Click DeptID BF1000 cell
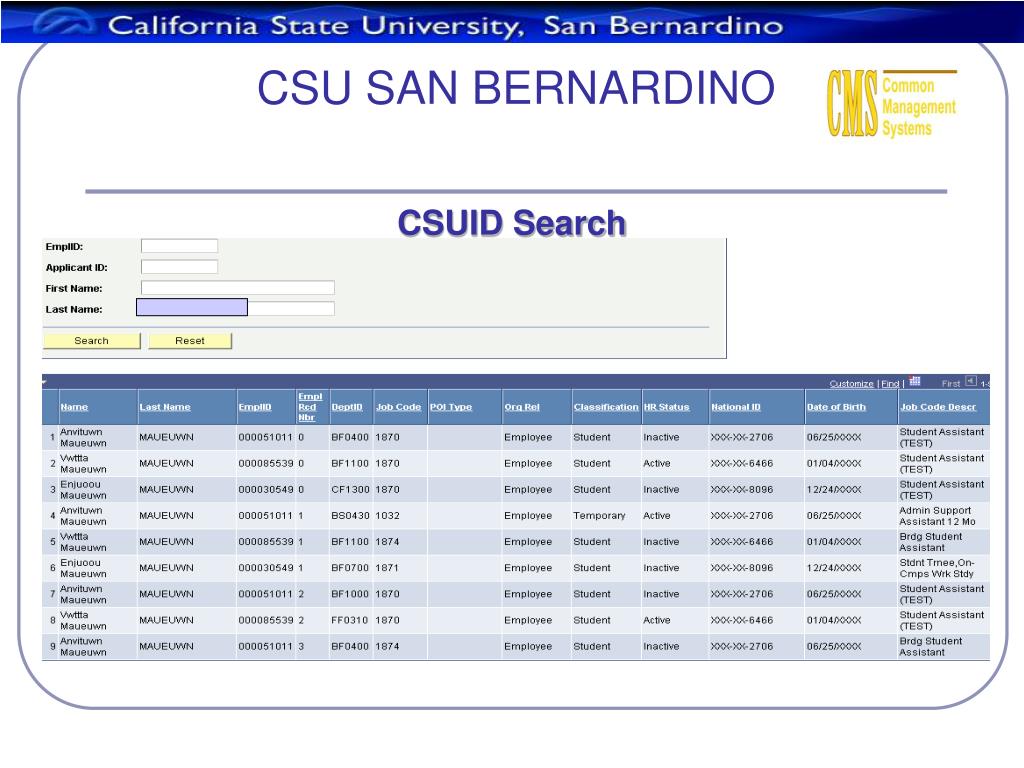1024x768 pixels. 350,594
